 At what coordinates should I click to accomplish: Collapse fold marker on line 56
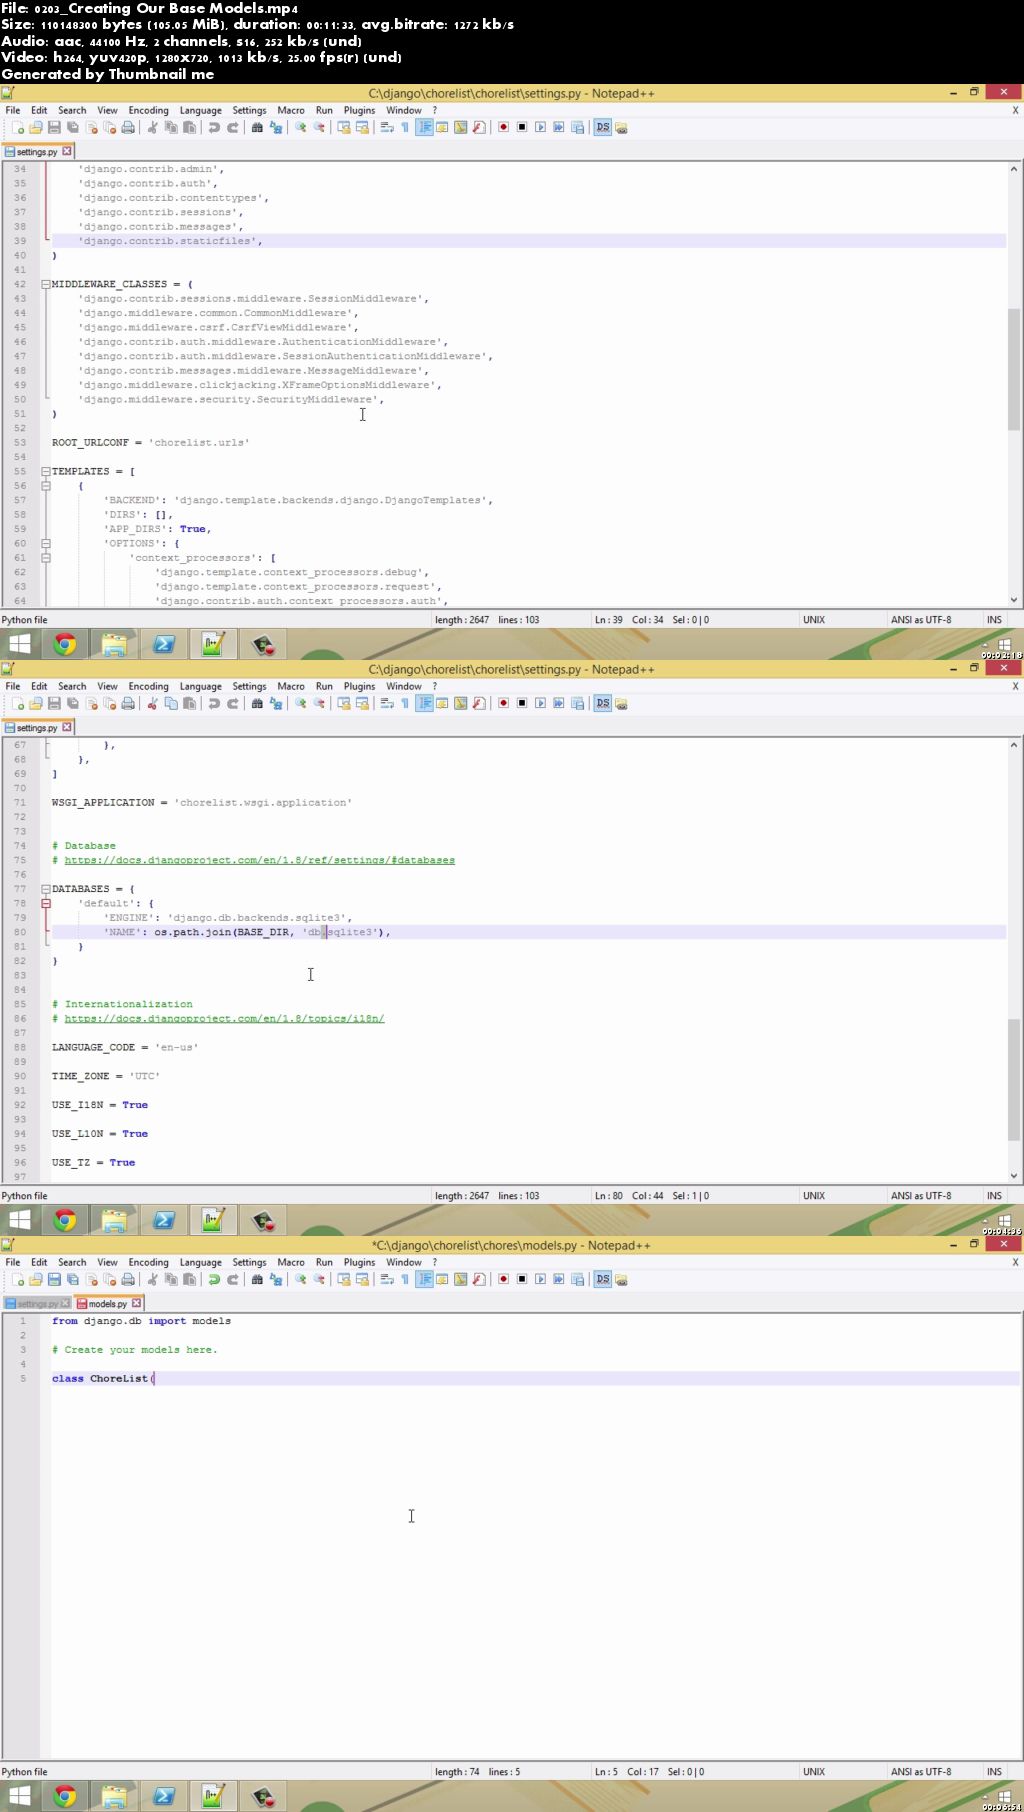[46, 486]
